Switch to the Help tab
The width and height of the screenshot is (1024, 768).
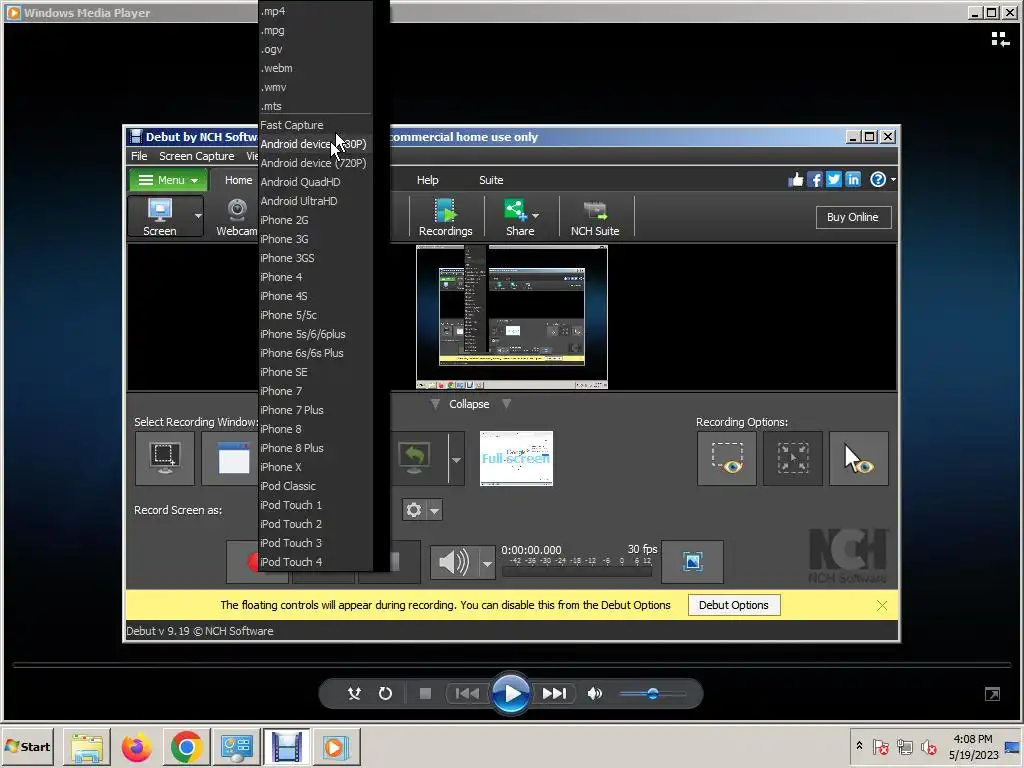428,180
